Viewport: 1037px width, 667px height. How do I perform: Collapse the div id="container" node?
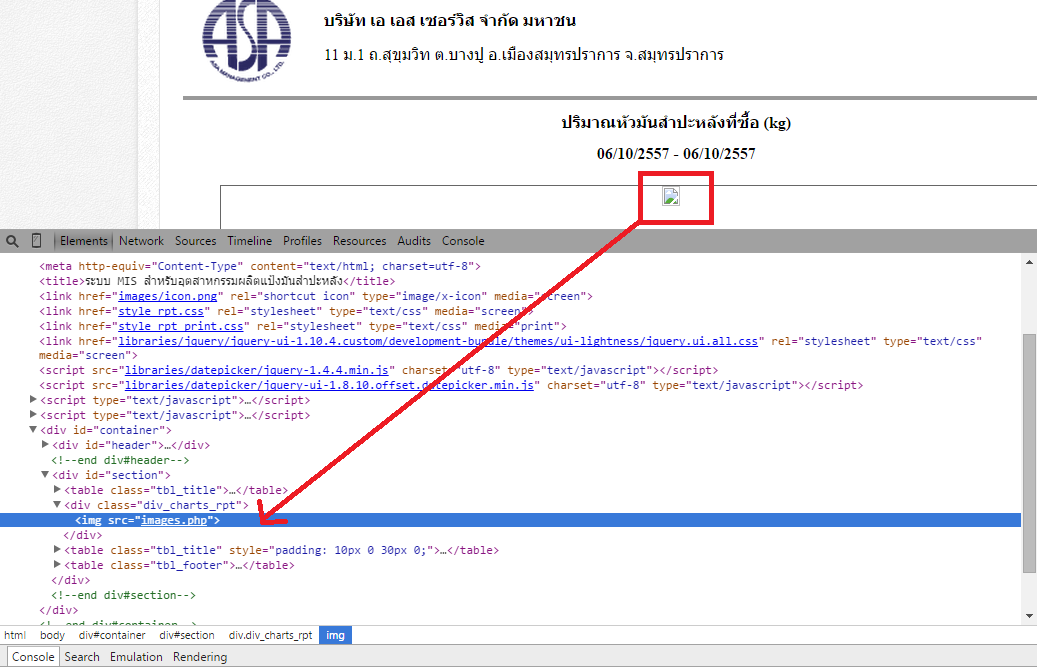point(33,430)
